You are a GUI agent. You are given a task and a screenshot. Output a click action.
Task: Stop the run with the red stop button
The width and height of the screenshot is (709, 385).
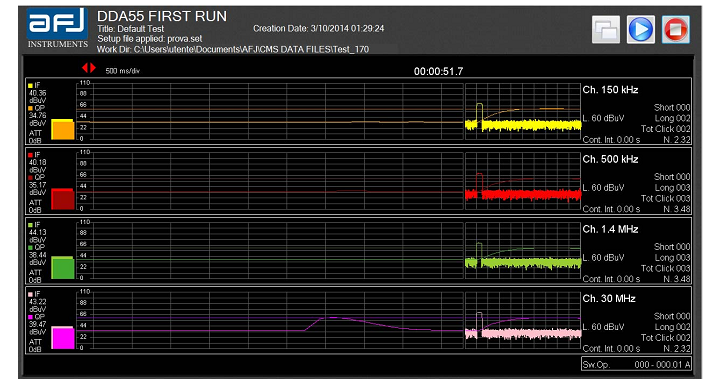pyautogui.click(x=676, y=29)
